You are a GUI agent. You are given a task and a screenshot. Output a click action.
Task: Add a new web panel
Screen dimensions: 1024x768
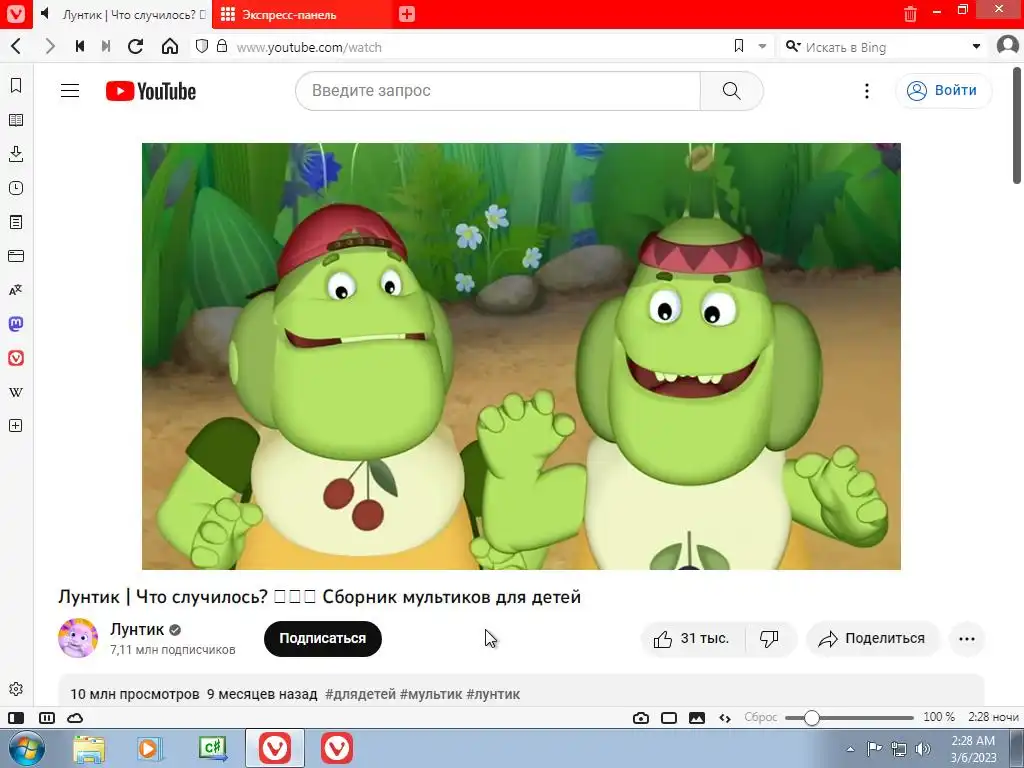(x=16, y=426)
